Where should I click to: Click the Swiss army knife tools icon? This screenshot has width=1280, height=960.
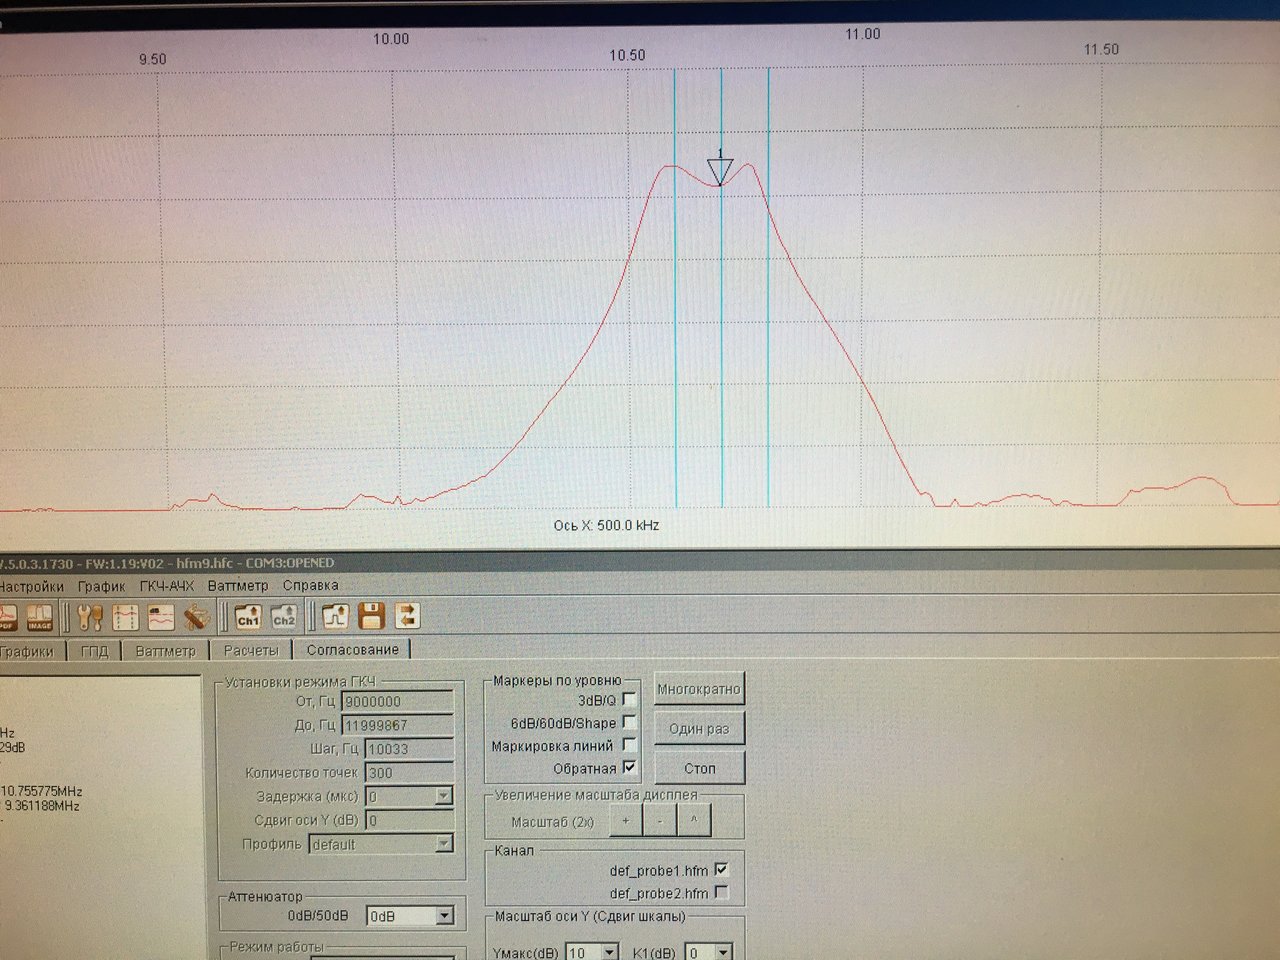point(196,617)
